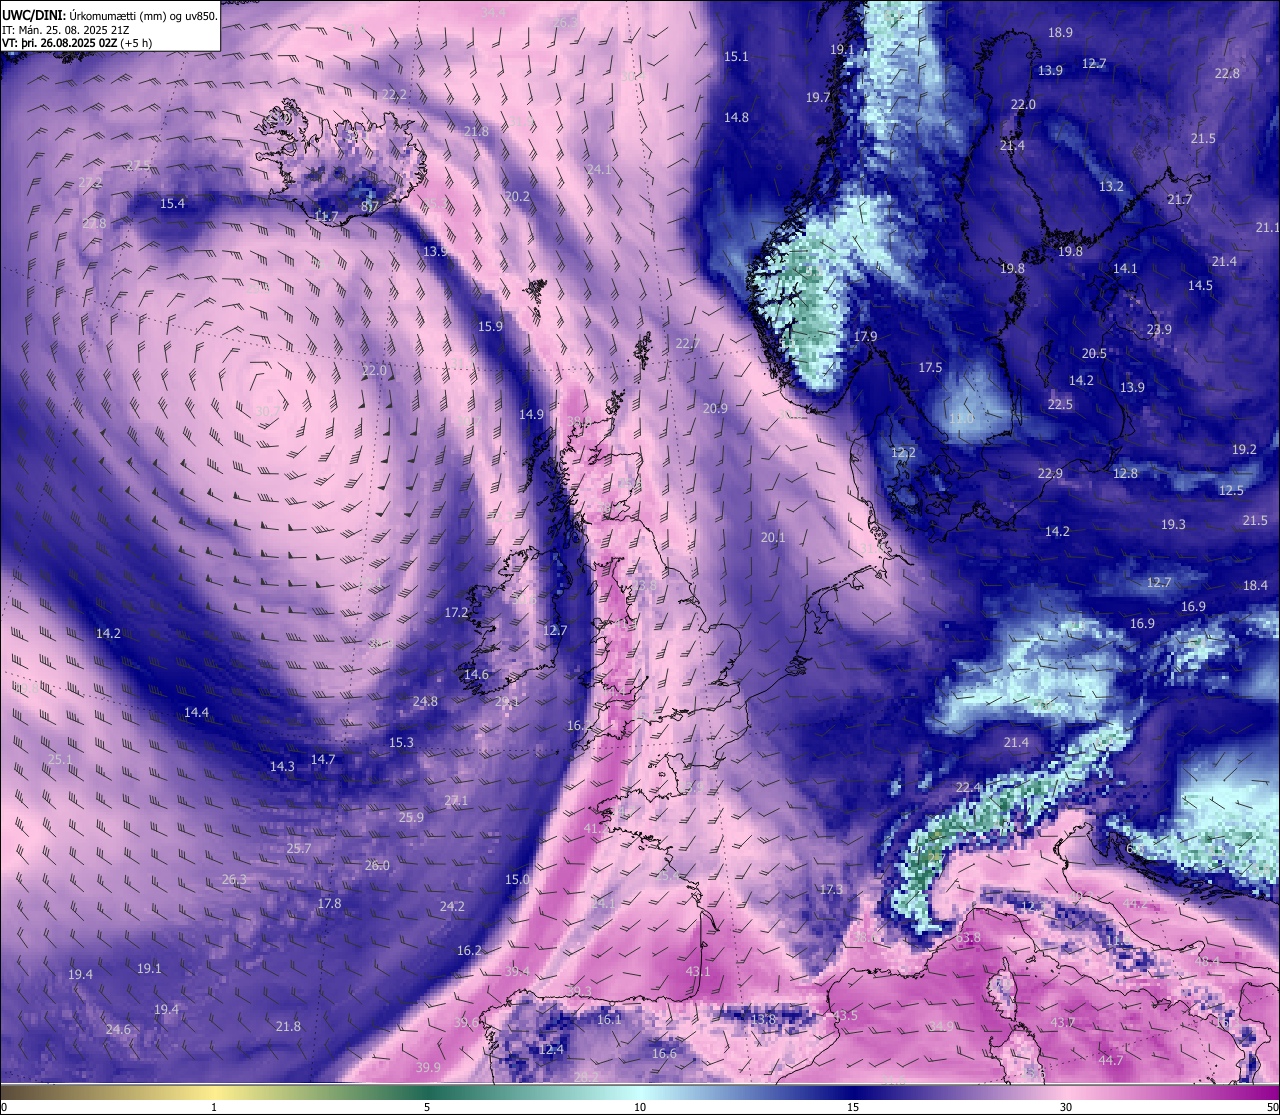This screenshot has height=1115, width=1280.
Task: Click the map value 16.6
Action: tap(664, 1054)
